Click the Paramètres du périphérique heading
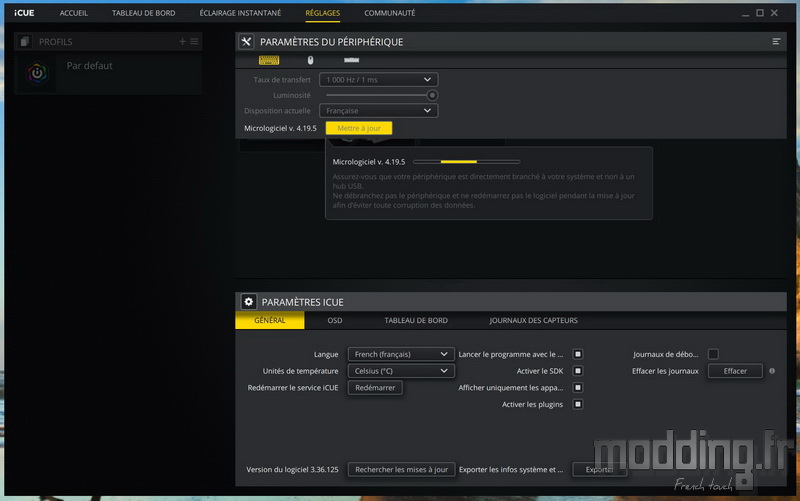 [x=331, y=42]
